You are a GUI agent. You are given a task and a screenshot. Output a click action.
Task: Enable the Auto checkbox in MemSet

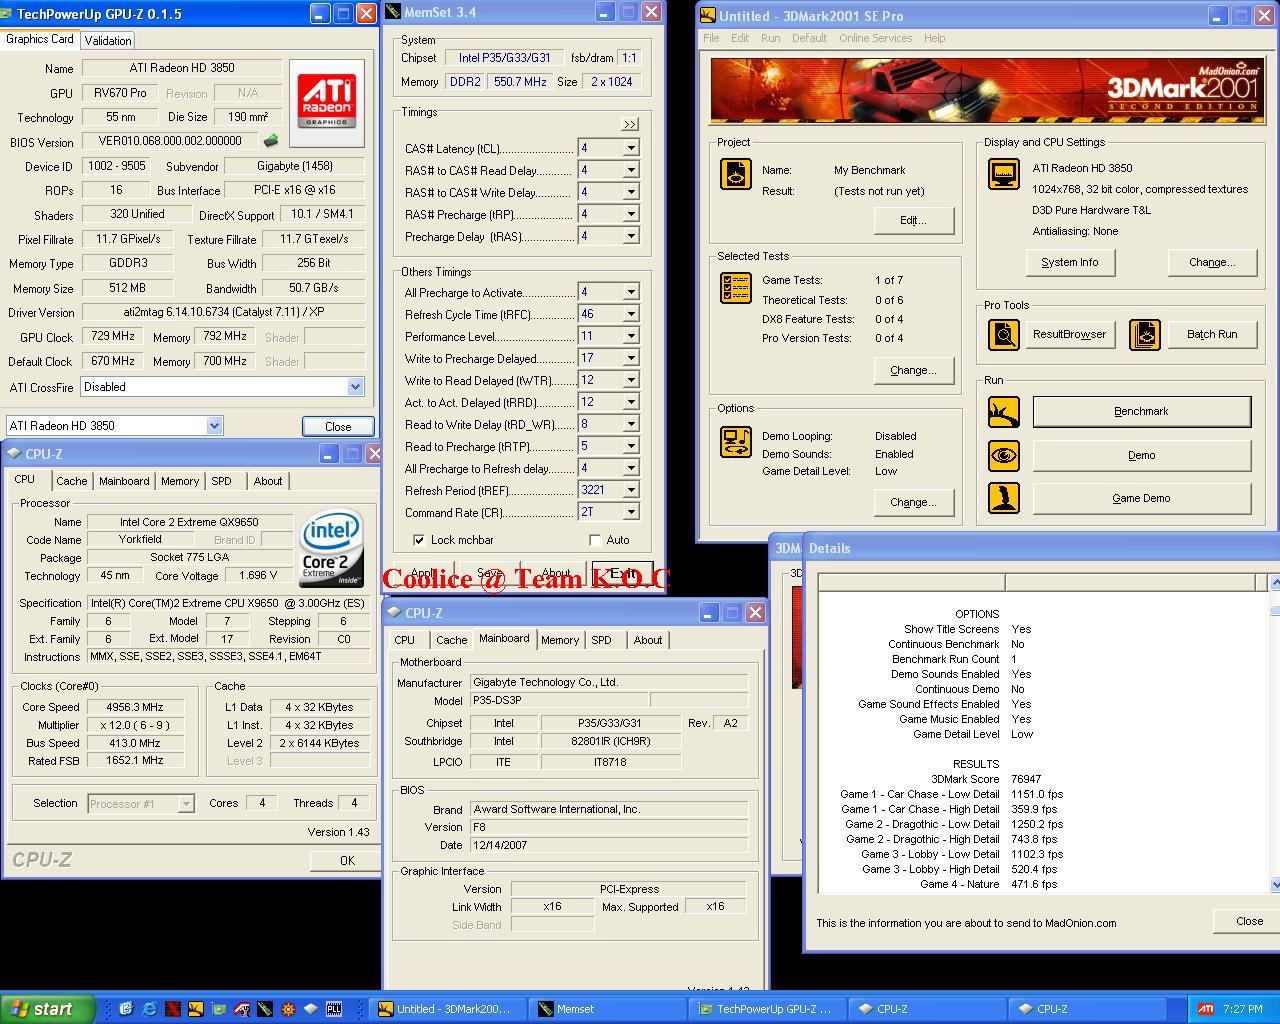[595, 540]
